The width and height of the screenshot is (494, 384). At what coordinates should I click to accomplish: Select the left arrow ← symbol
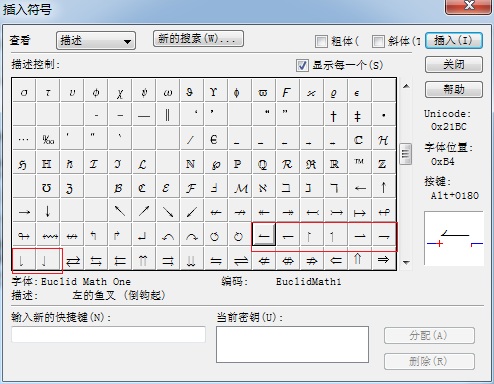pyautogui.click(x=360, y=187)
